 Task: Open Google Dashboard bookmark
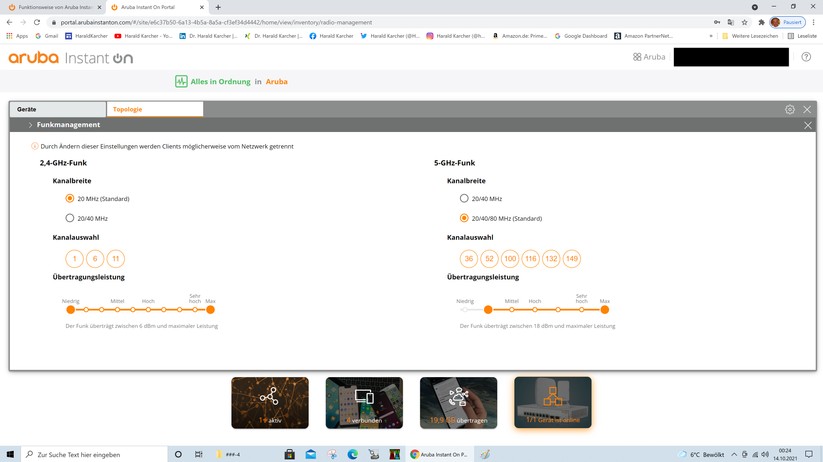coord(581,36)
